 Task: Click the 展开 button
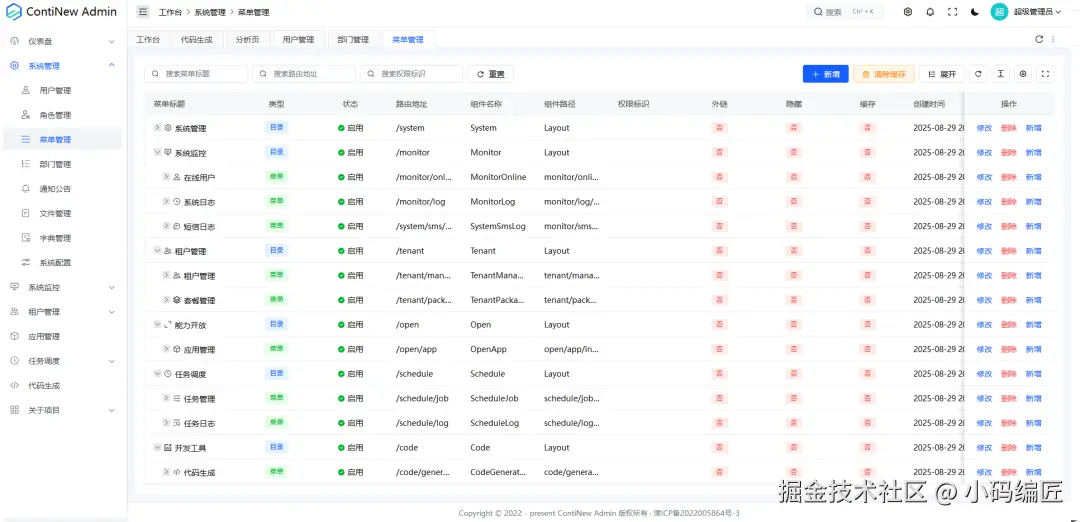coord(942,74)
